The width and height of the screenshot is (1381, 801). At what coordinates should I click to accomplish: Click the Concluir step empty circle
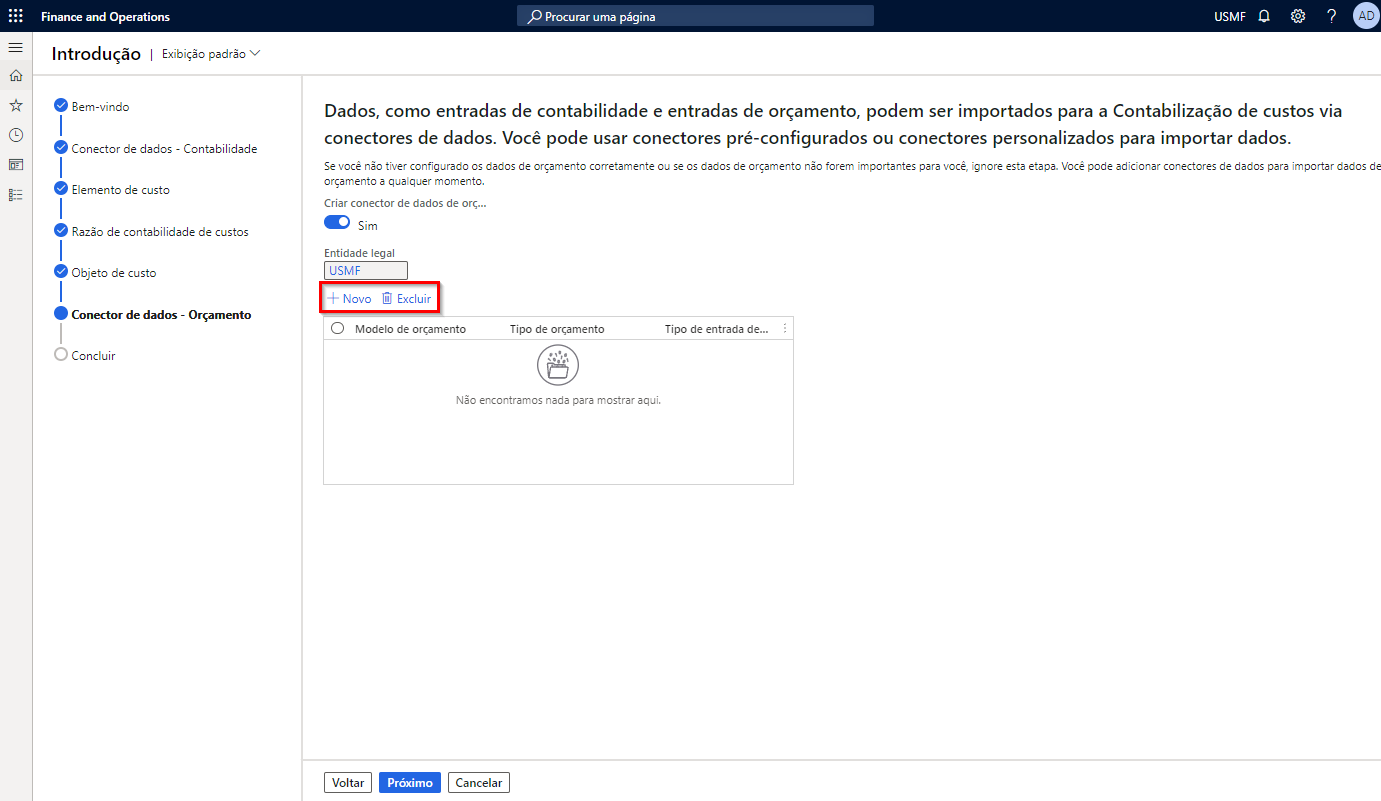click(61, 355)
